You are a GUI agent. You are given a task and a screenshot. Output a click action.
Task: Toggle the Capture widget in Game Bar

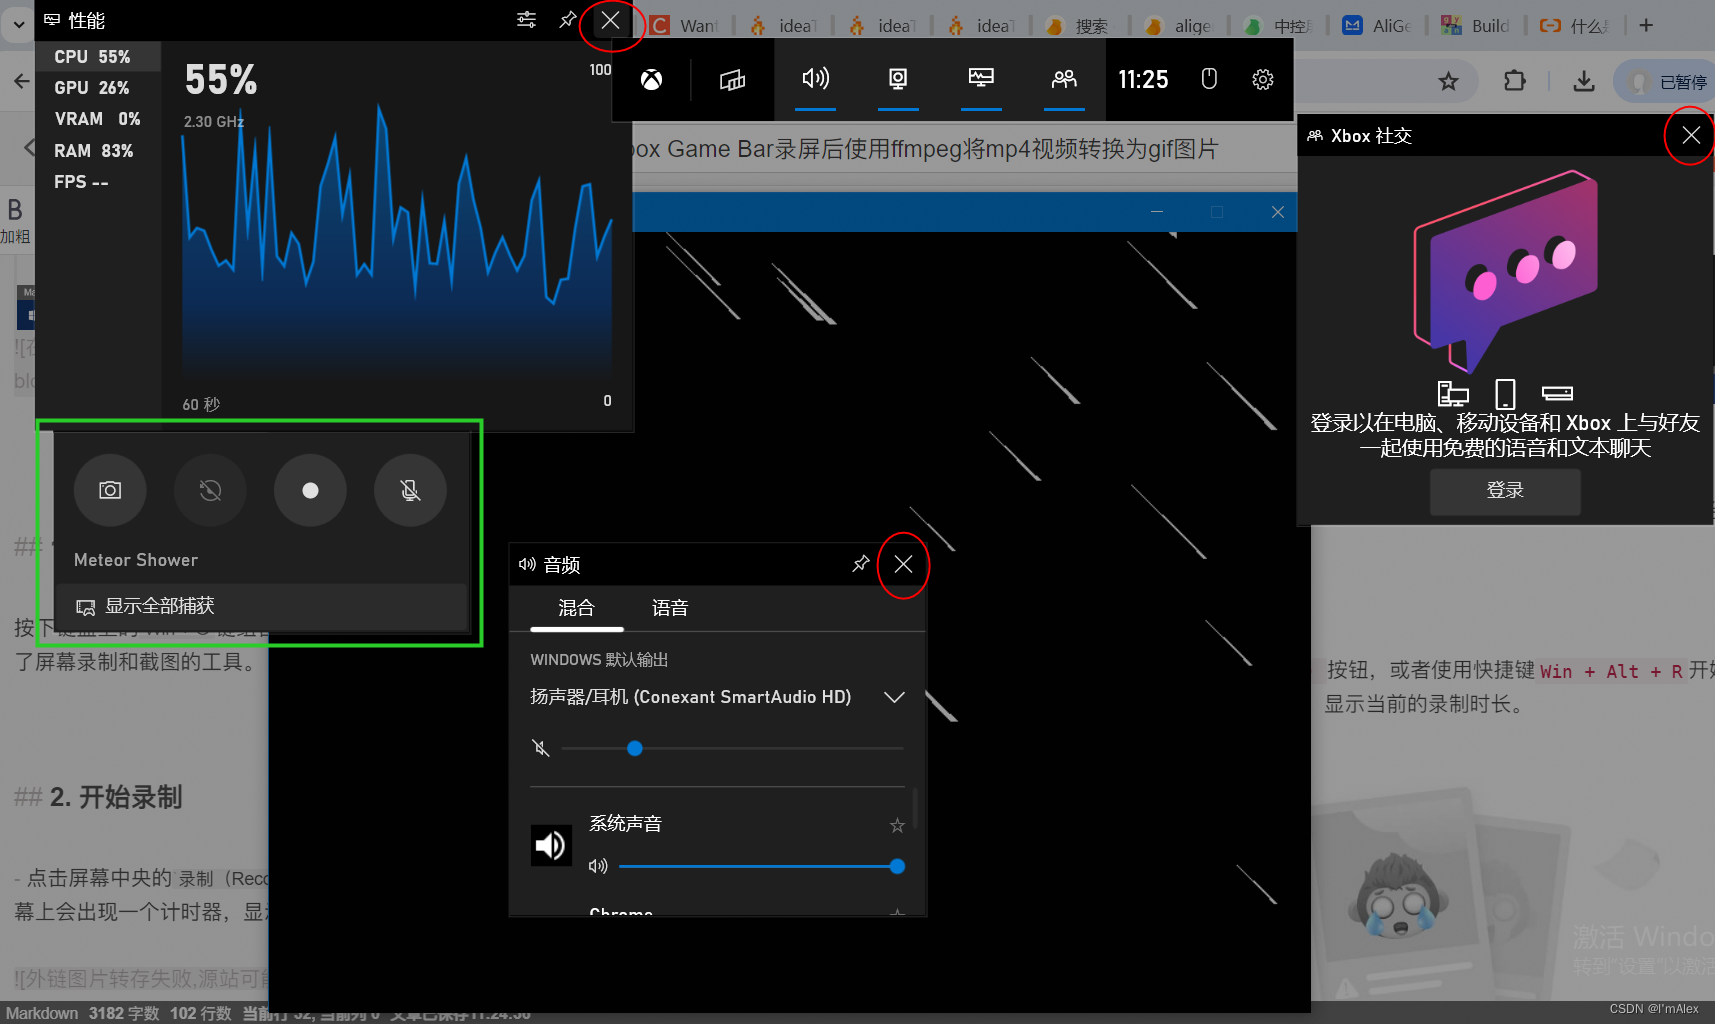898,80
